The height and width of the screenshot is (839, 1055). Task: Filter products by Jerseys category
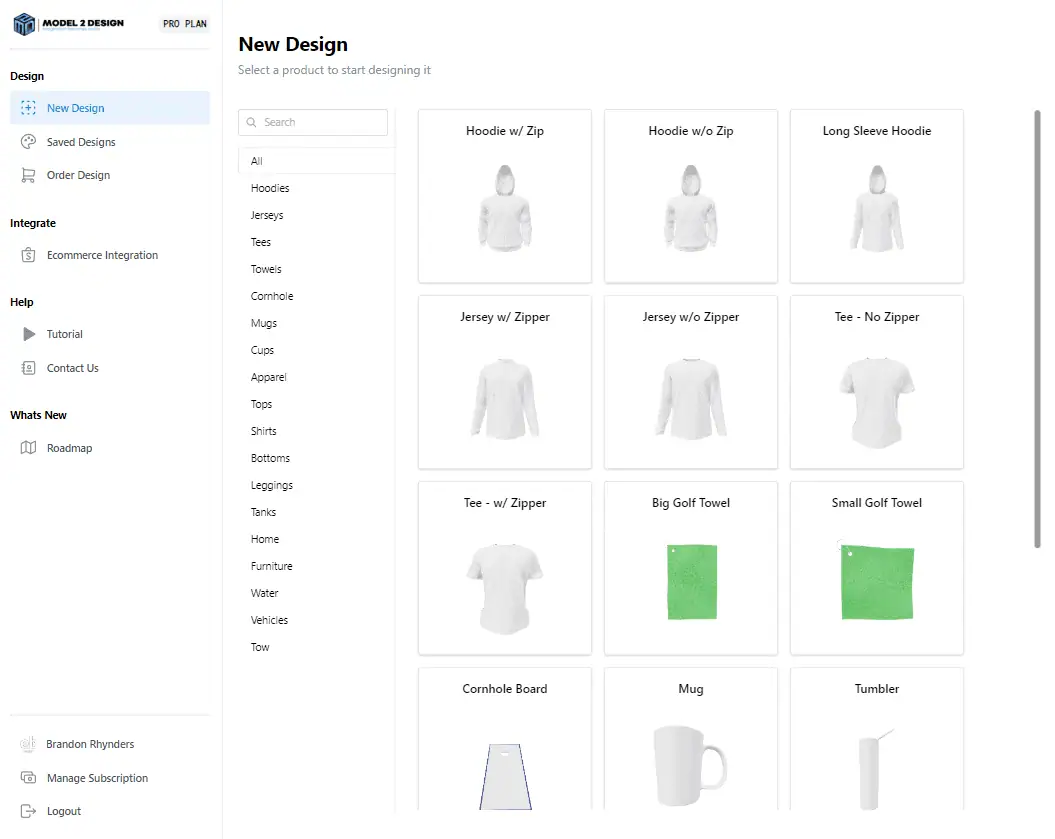coord(267,215)
